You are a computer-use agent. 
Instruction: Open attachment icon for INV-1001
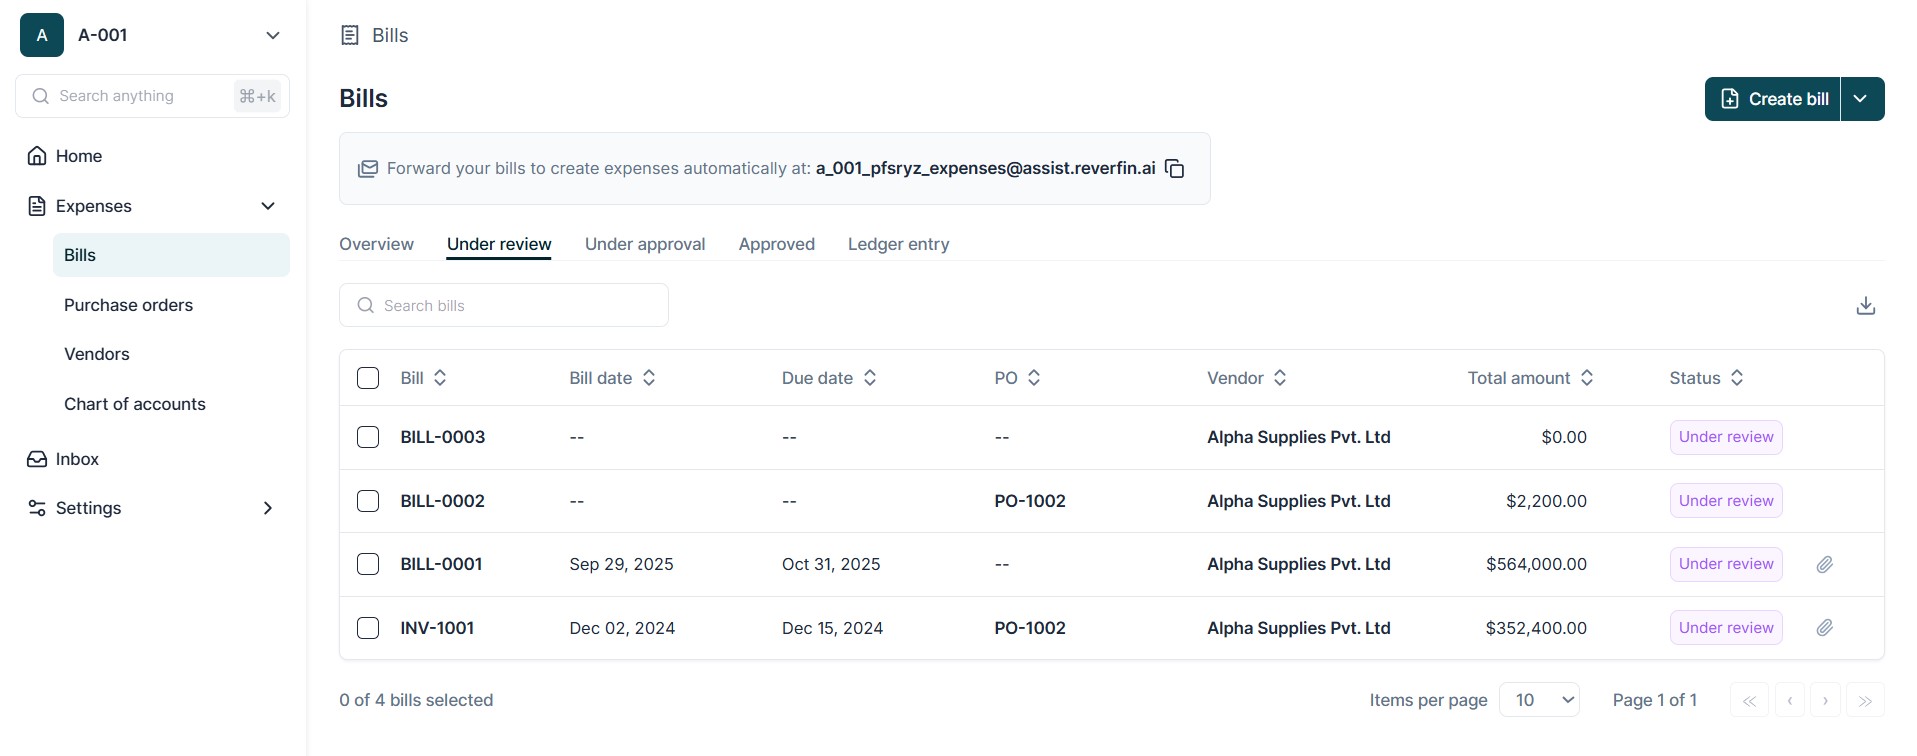(x=1824, y=628)
